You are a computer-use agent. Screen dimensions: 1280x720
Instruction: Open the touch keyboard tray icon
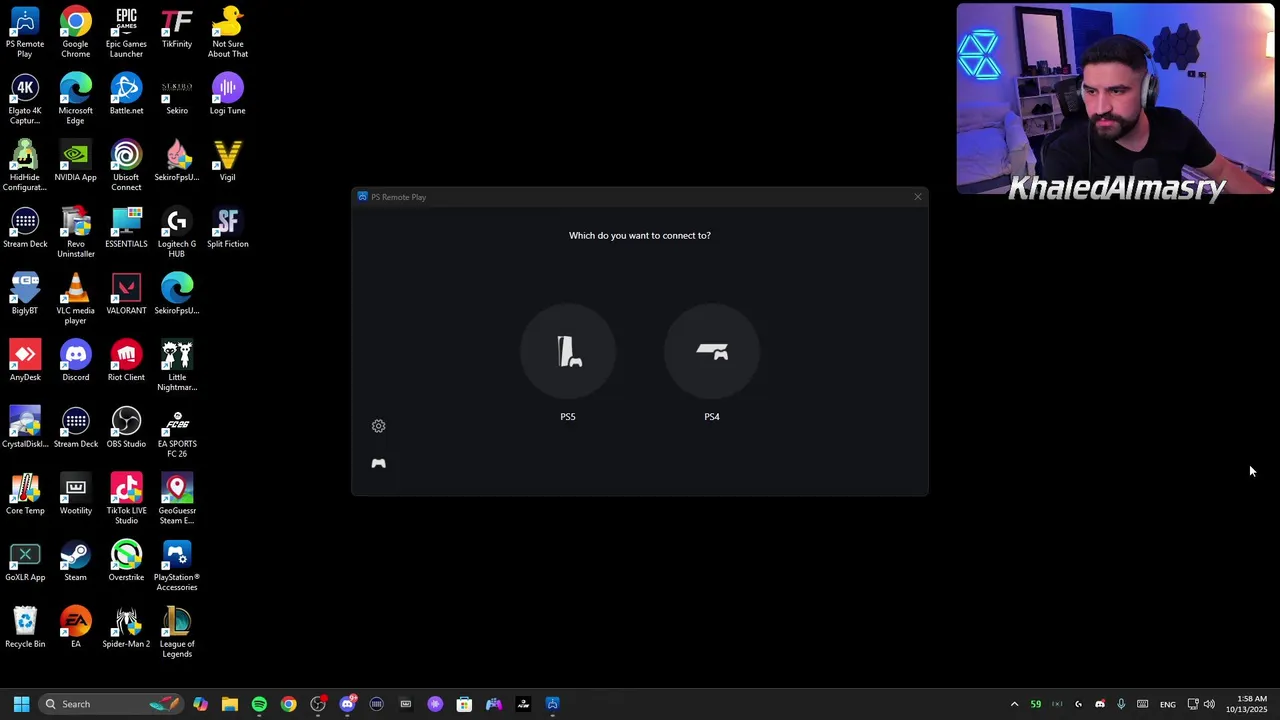coord(1142,704)
